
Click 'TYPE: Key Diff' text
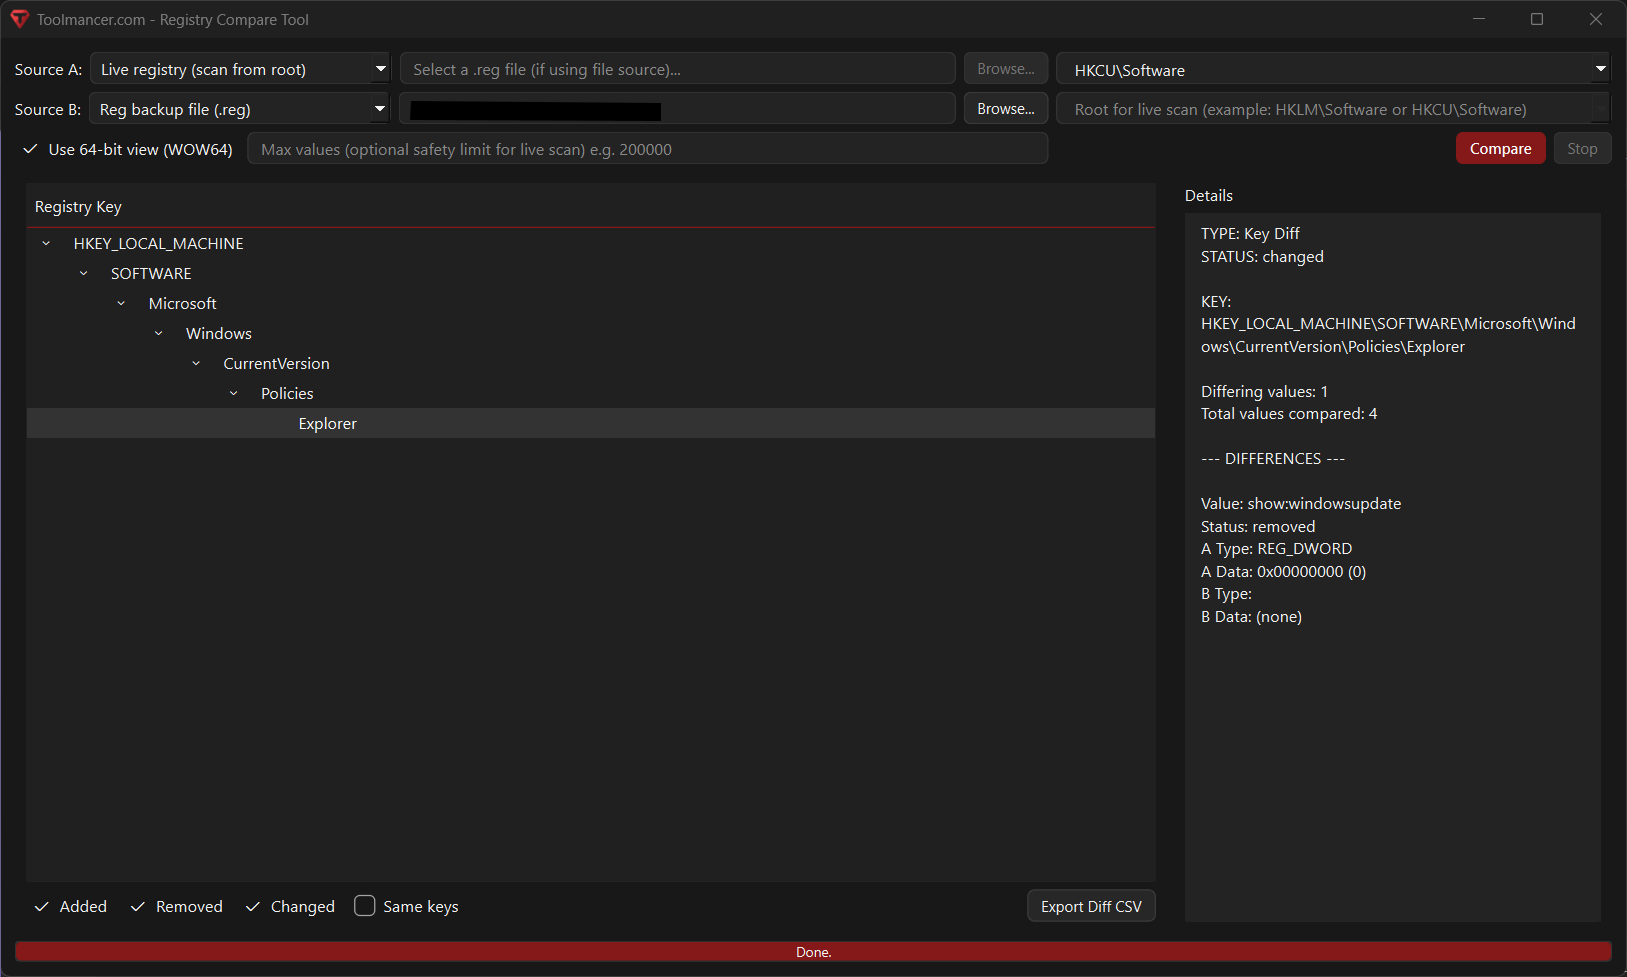pyautogui.click(x=1250, y=233)
